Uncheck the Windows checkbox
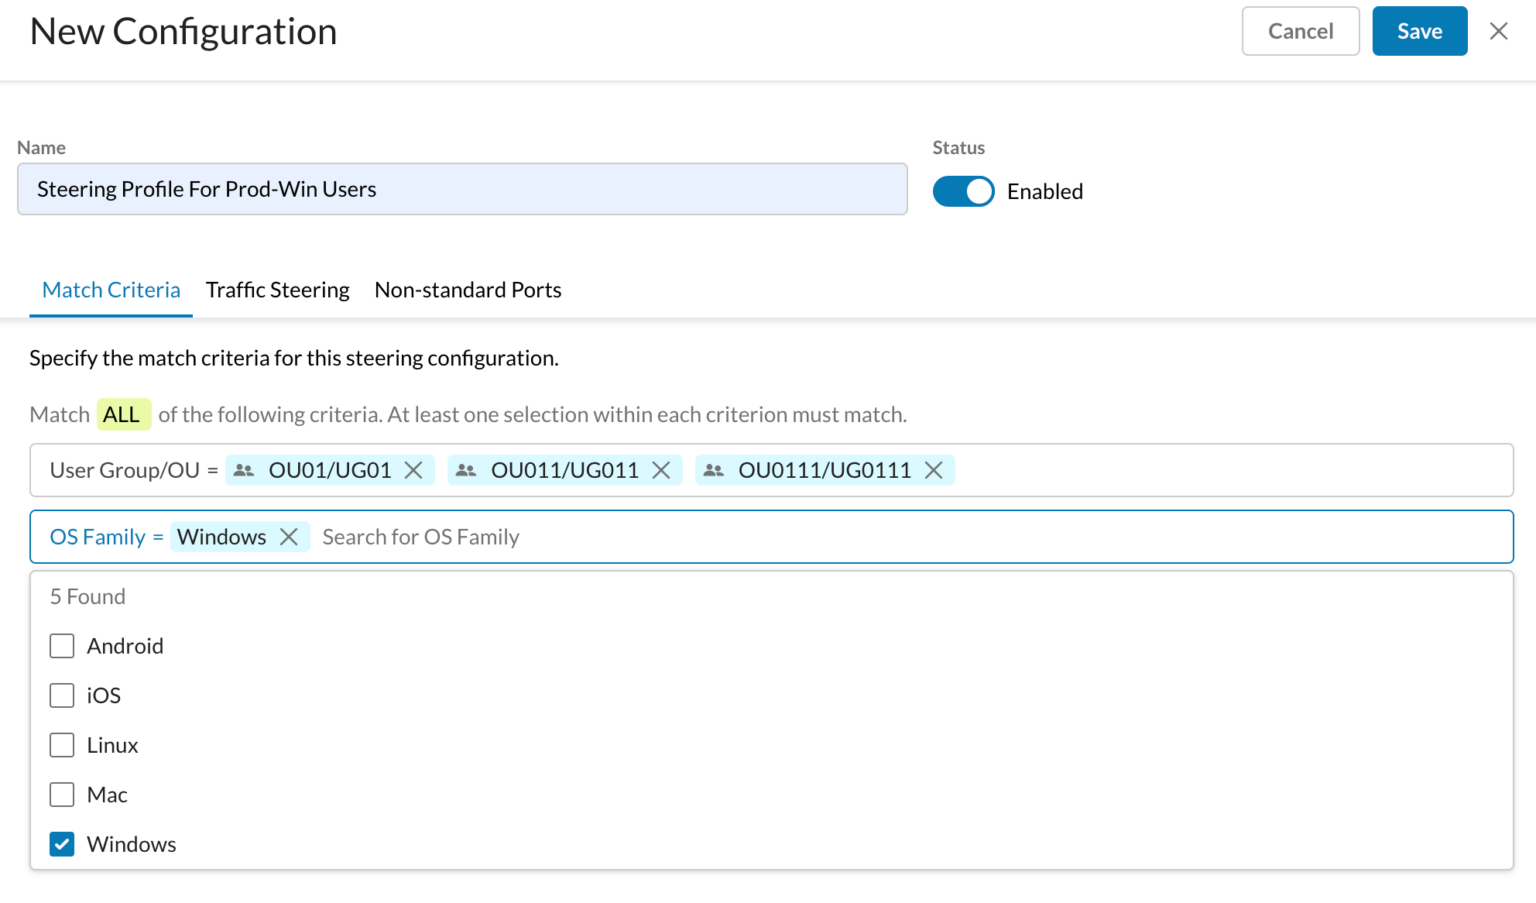The width and height of the screenshot is (1536, 903). (x=62, y=844)
